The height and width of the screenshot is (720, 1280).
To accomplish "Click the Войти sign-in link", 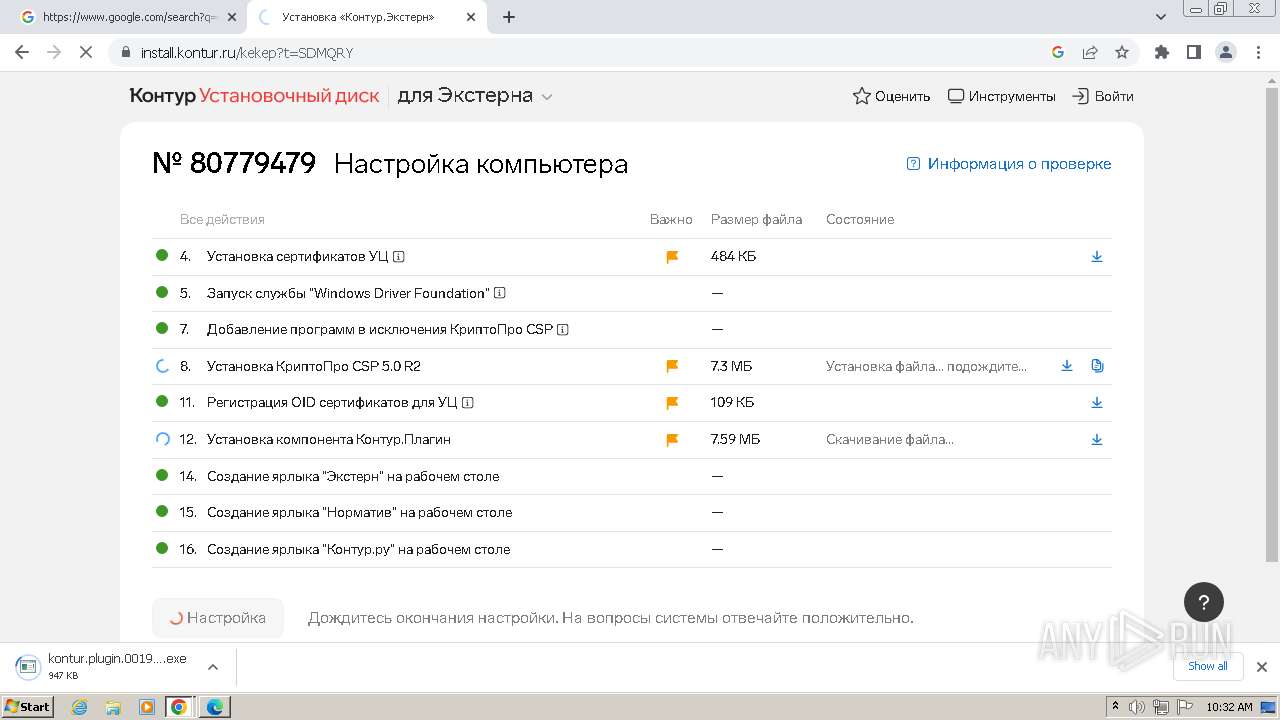I will 1103,97.
